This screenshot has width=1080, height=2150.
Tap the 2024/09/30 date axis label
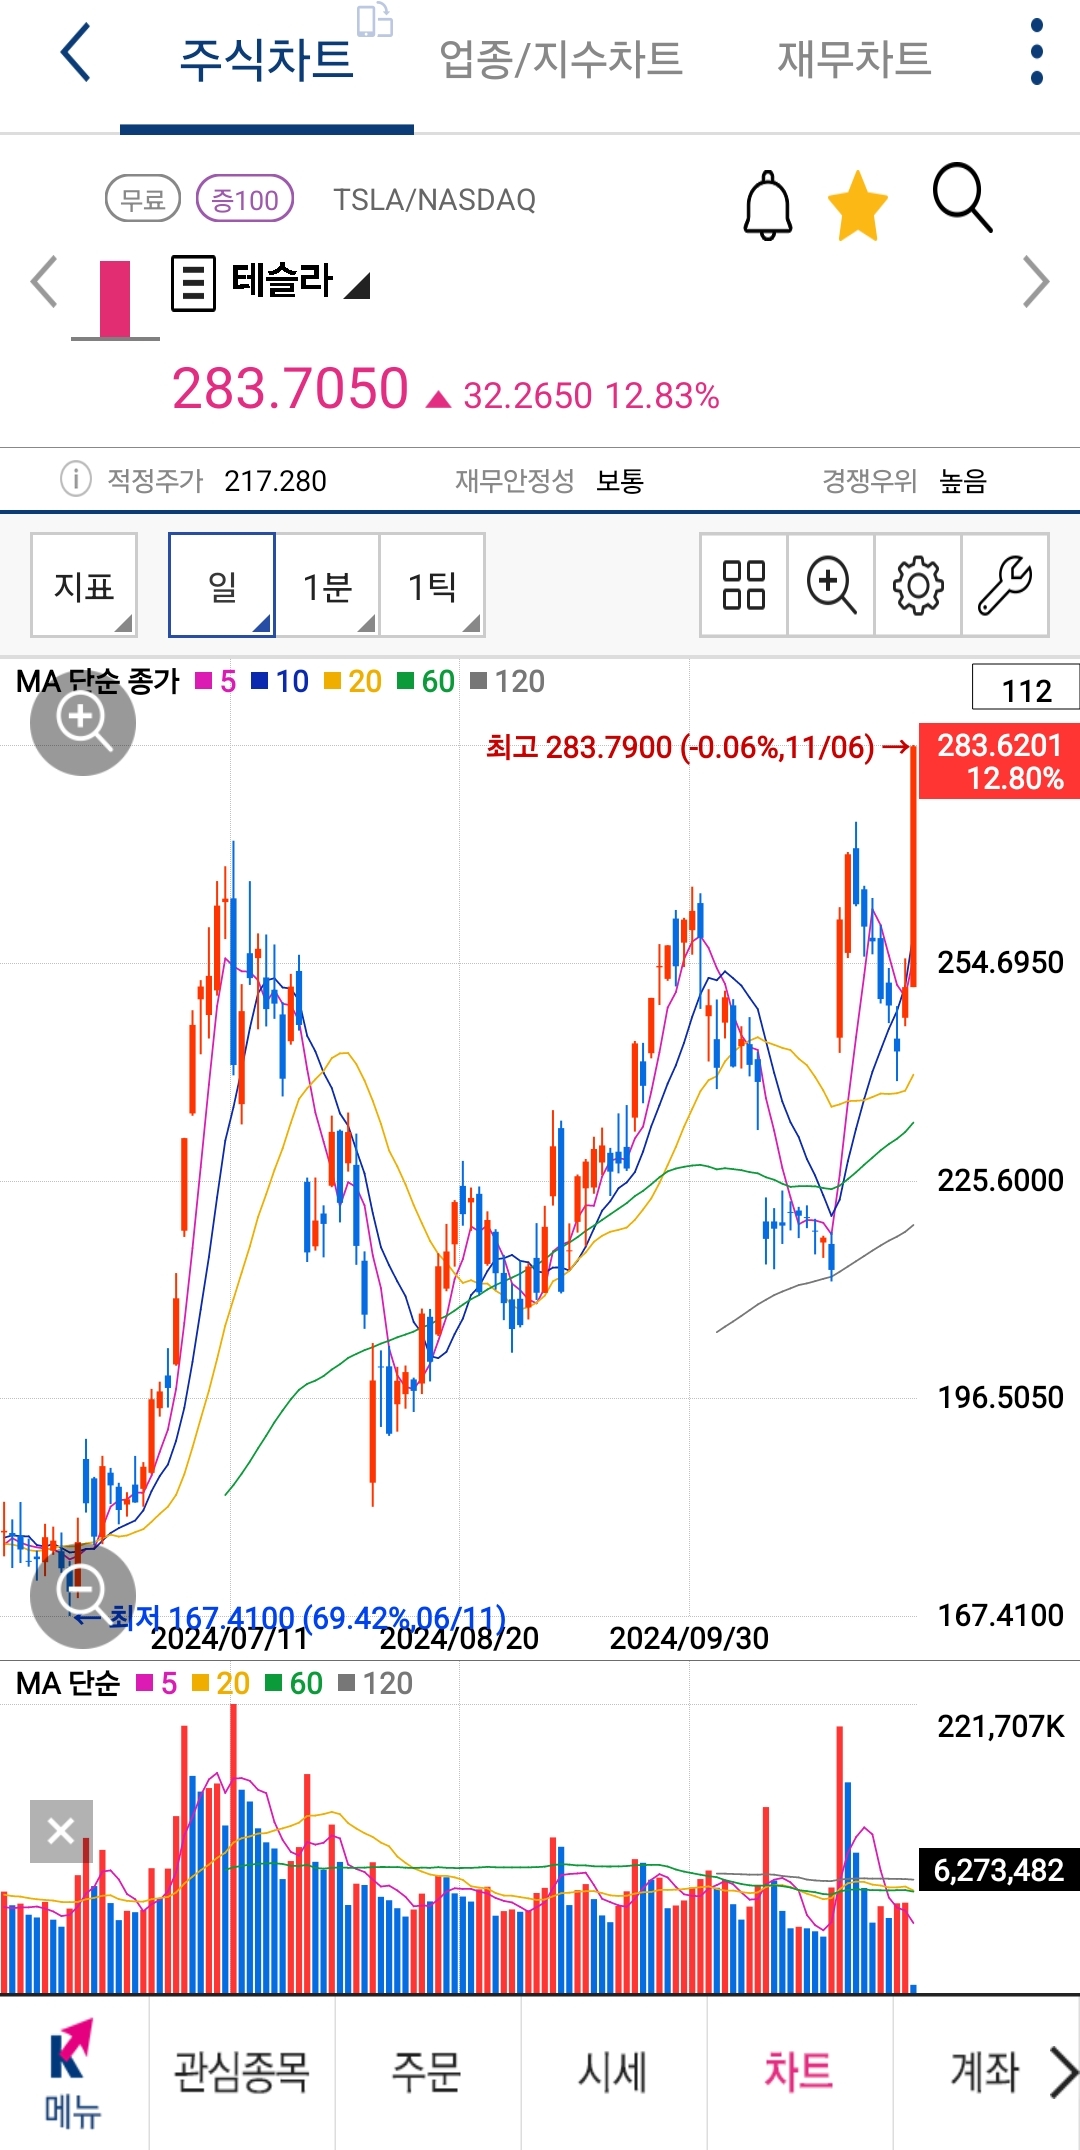(689, 1637)
